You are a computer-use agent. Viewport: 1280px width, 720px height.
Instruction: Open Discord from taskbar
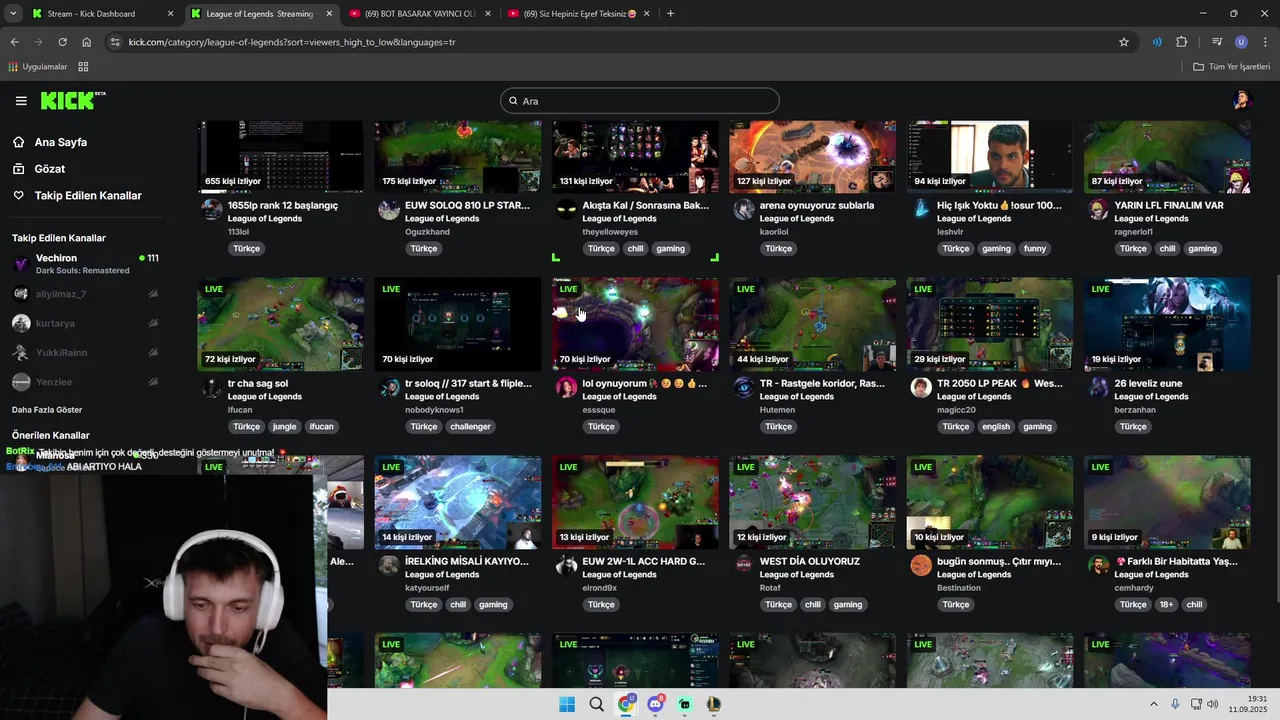pyautogui.click(x=655, y=704)
